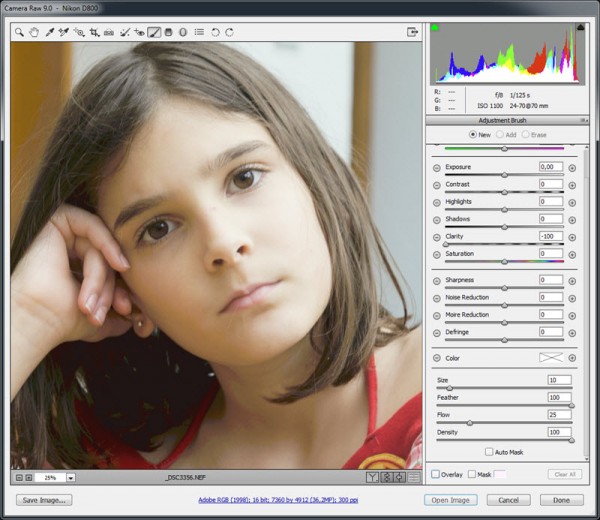Enable the Overlay checkbox
The height and width of the screenshot is (520, 600).
(435, 474)
